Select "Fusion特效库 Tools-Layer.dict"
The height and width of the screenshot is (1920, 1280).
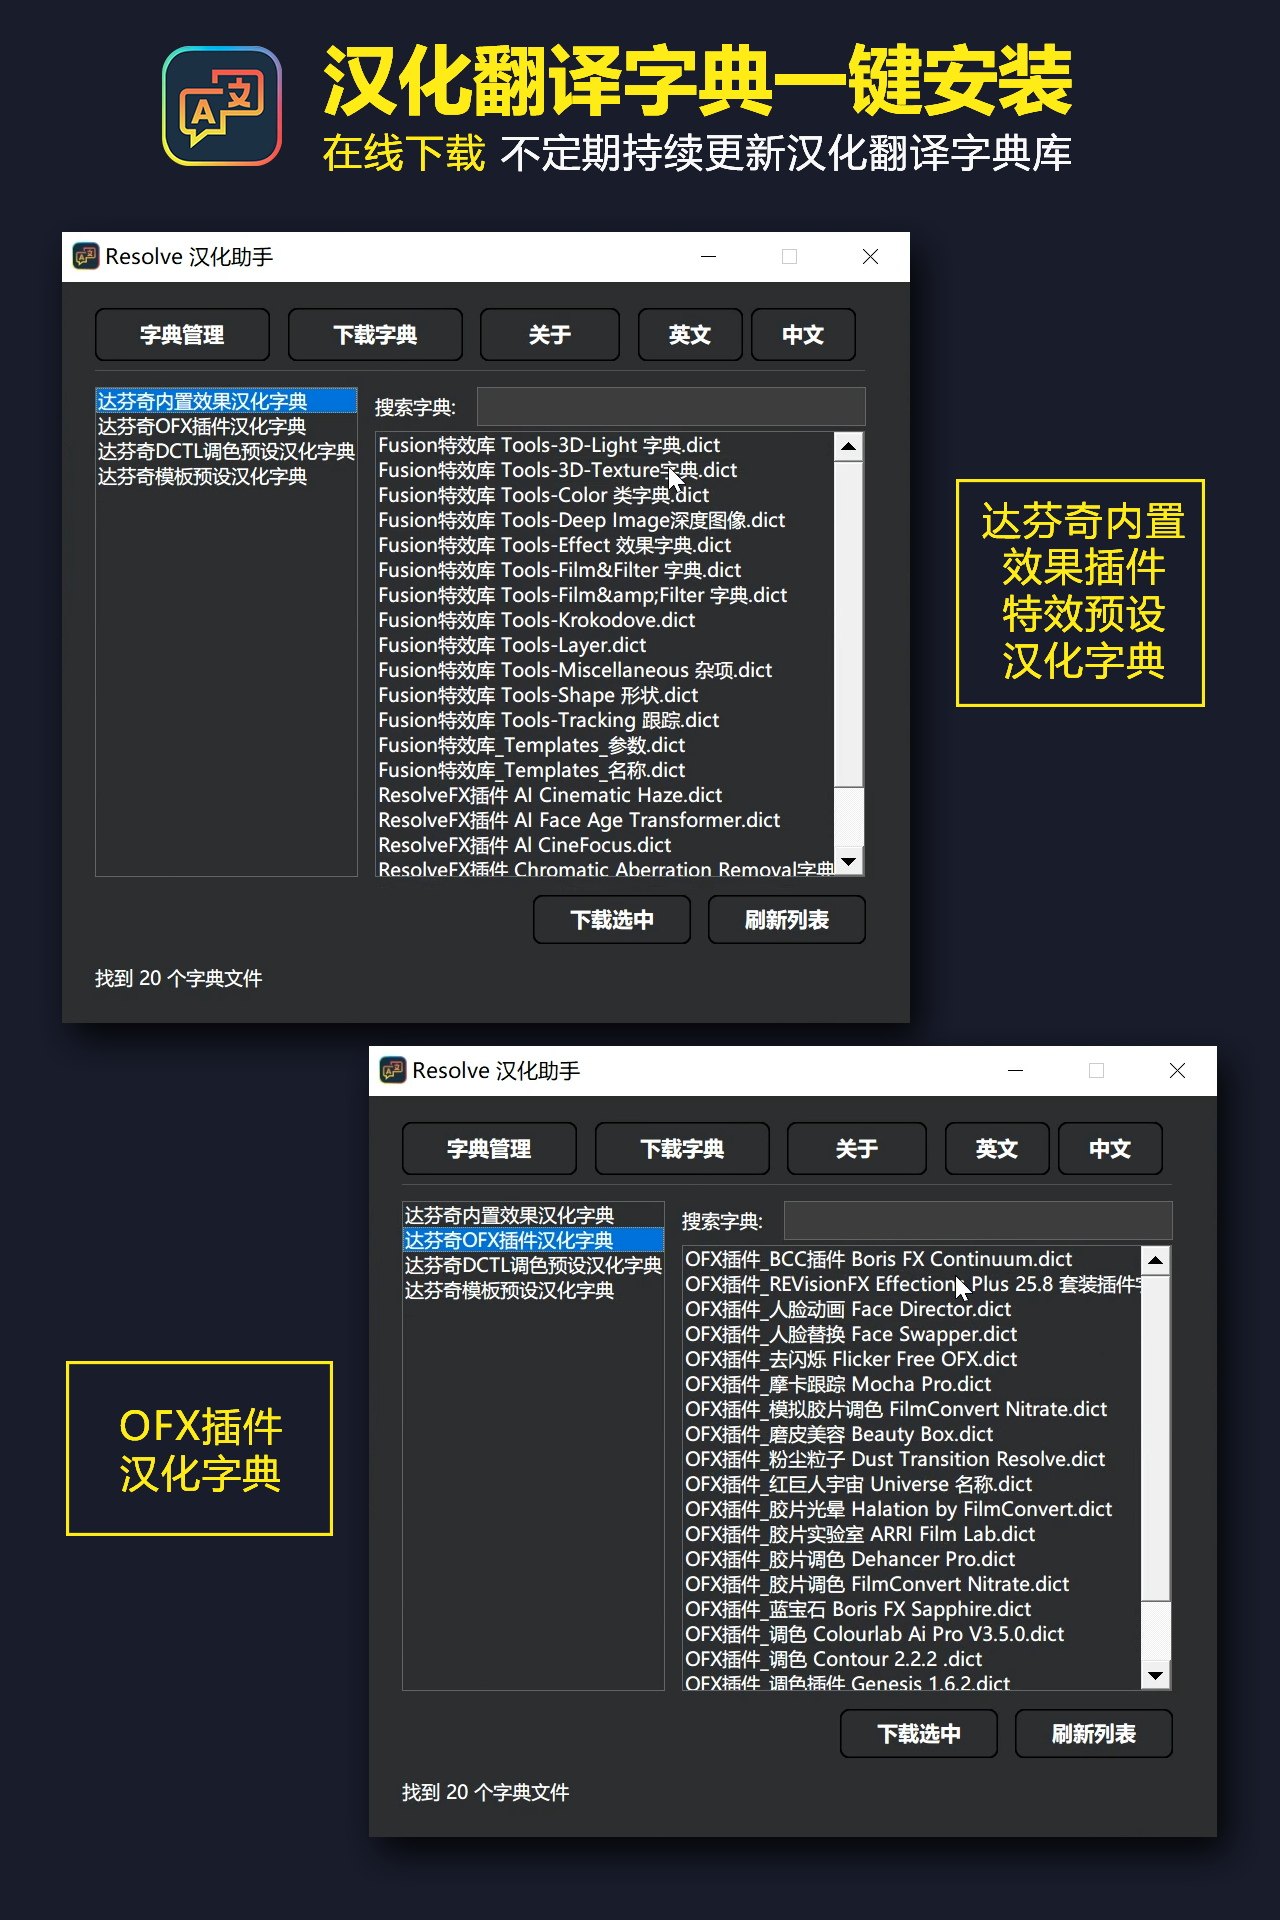point(605,645)
